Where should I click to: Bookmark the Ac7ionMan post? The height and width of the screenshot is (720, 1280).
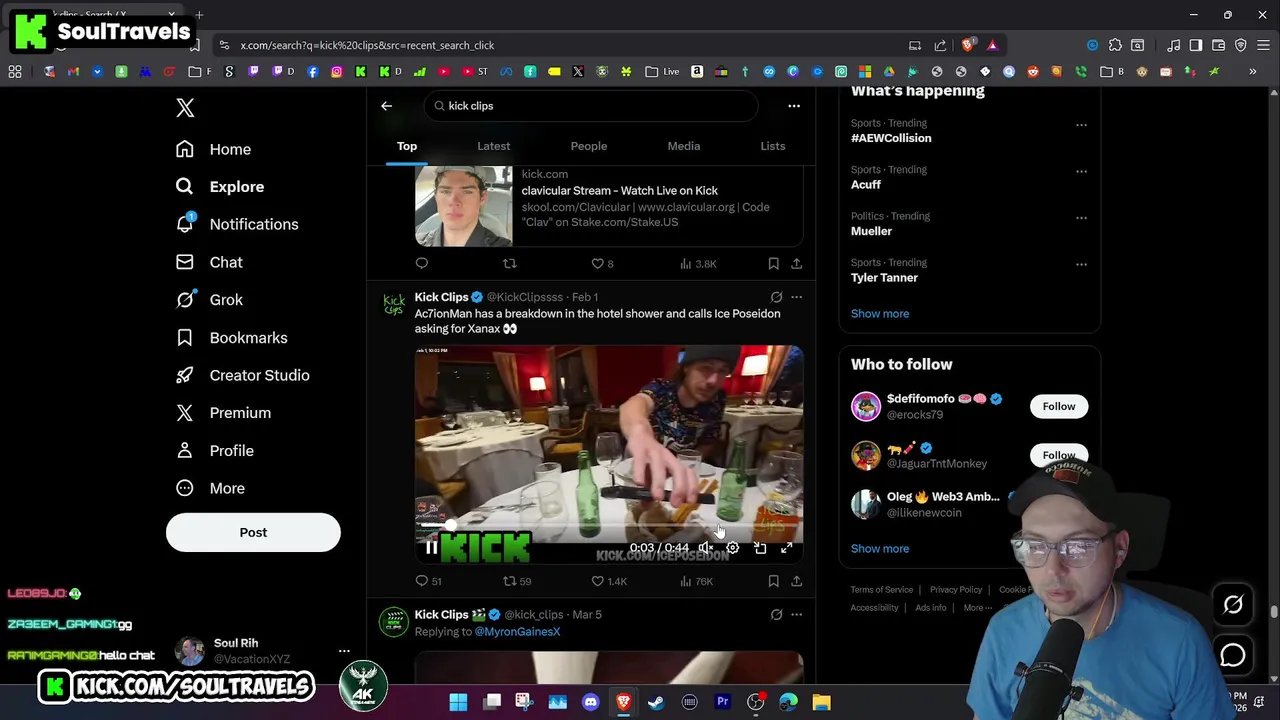[773, 581]
